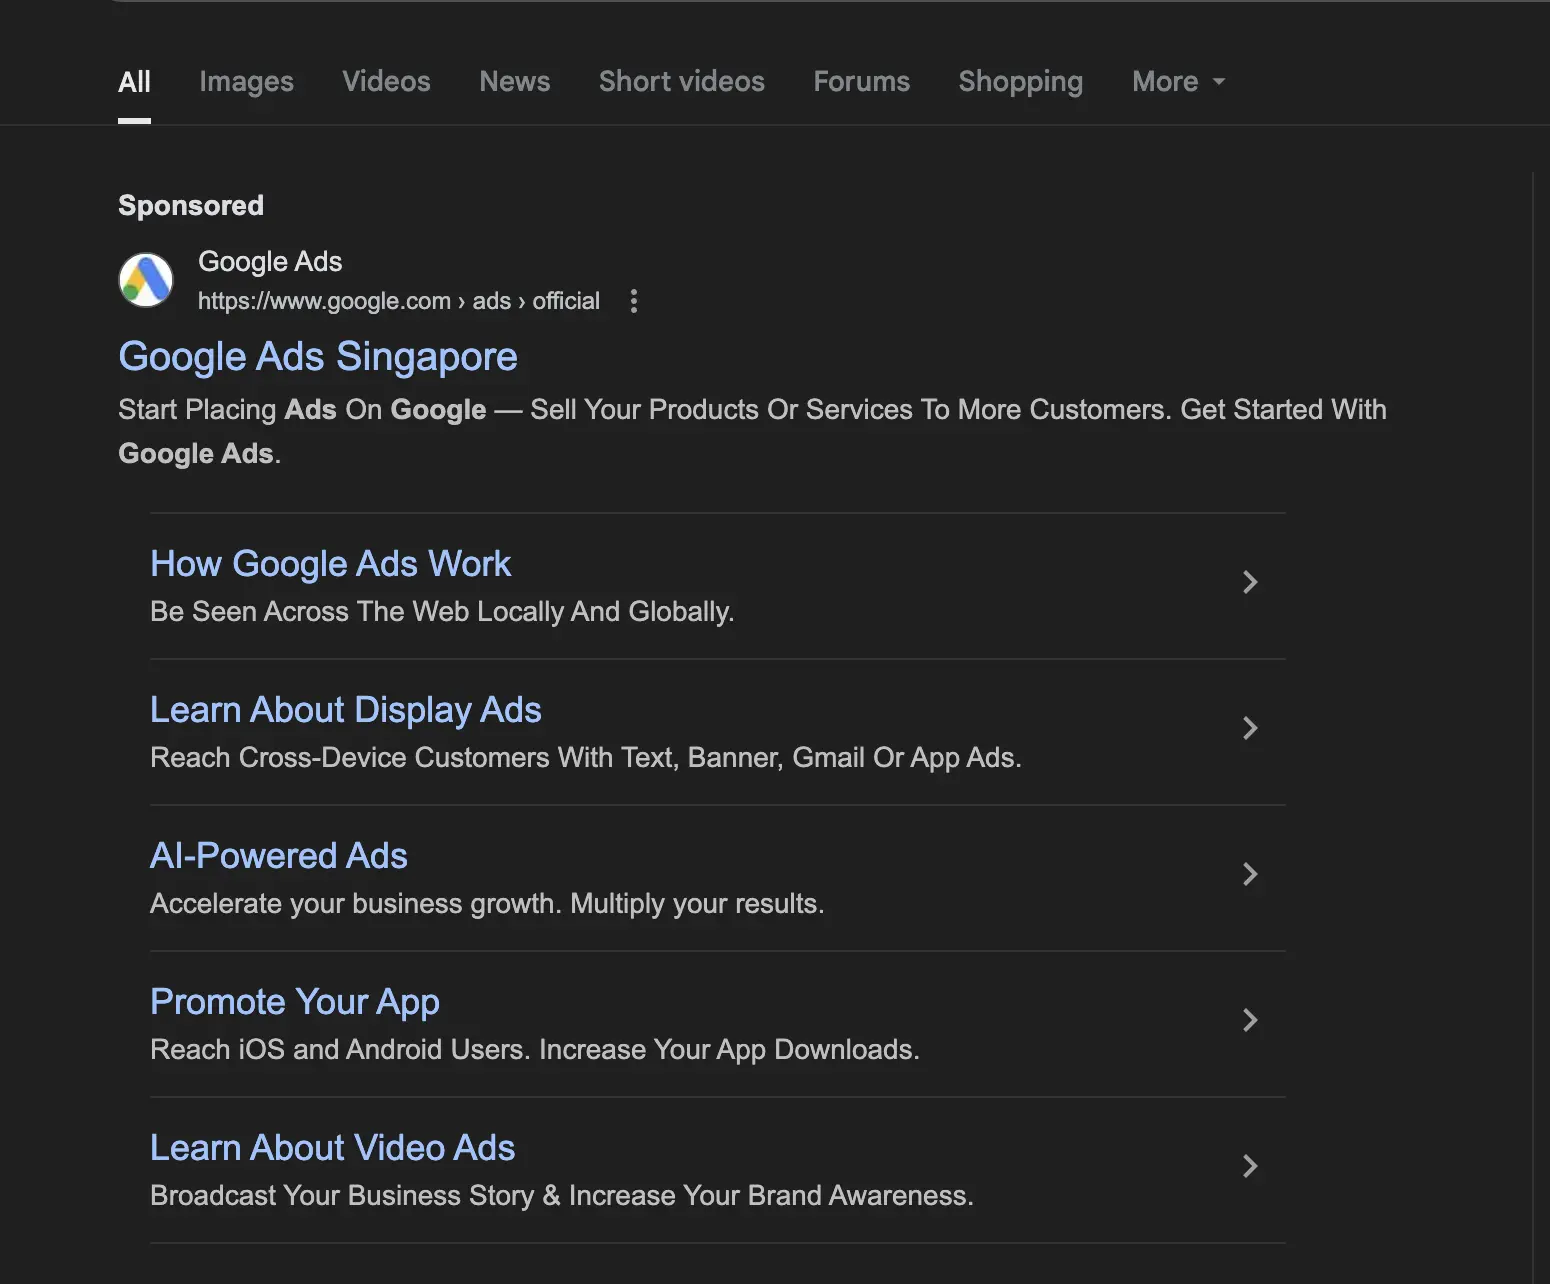Click the Google Ads advertiser name

[x=270, y=261]
